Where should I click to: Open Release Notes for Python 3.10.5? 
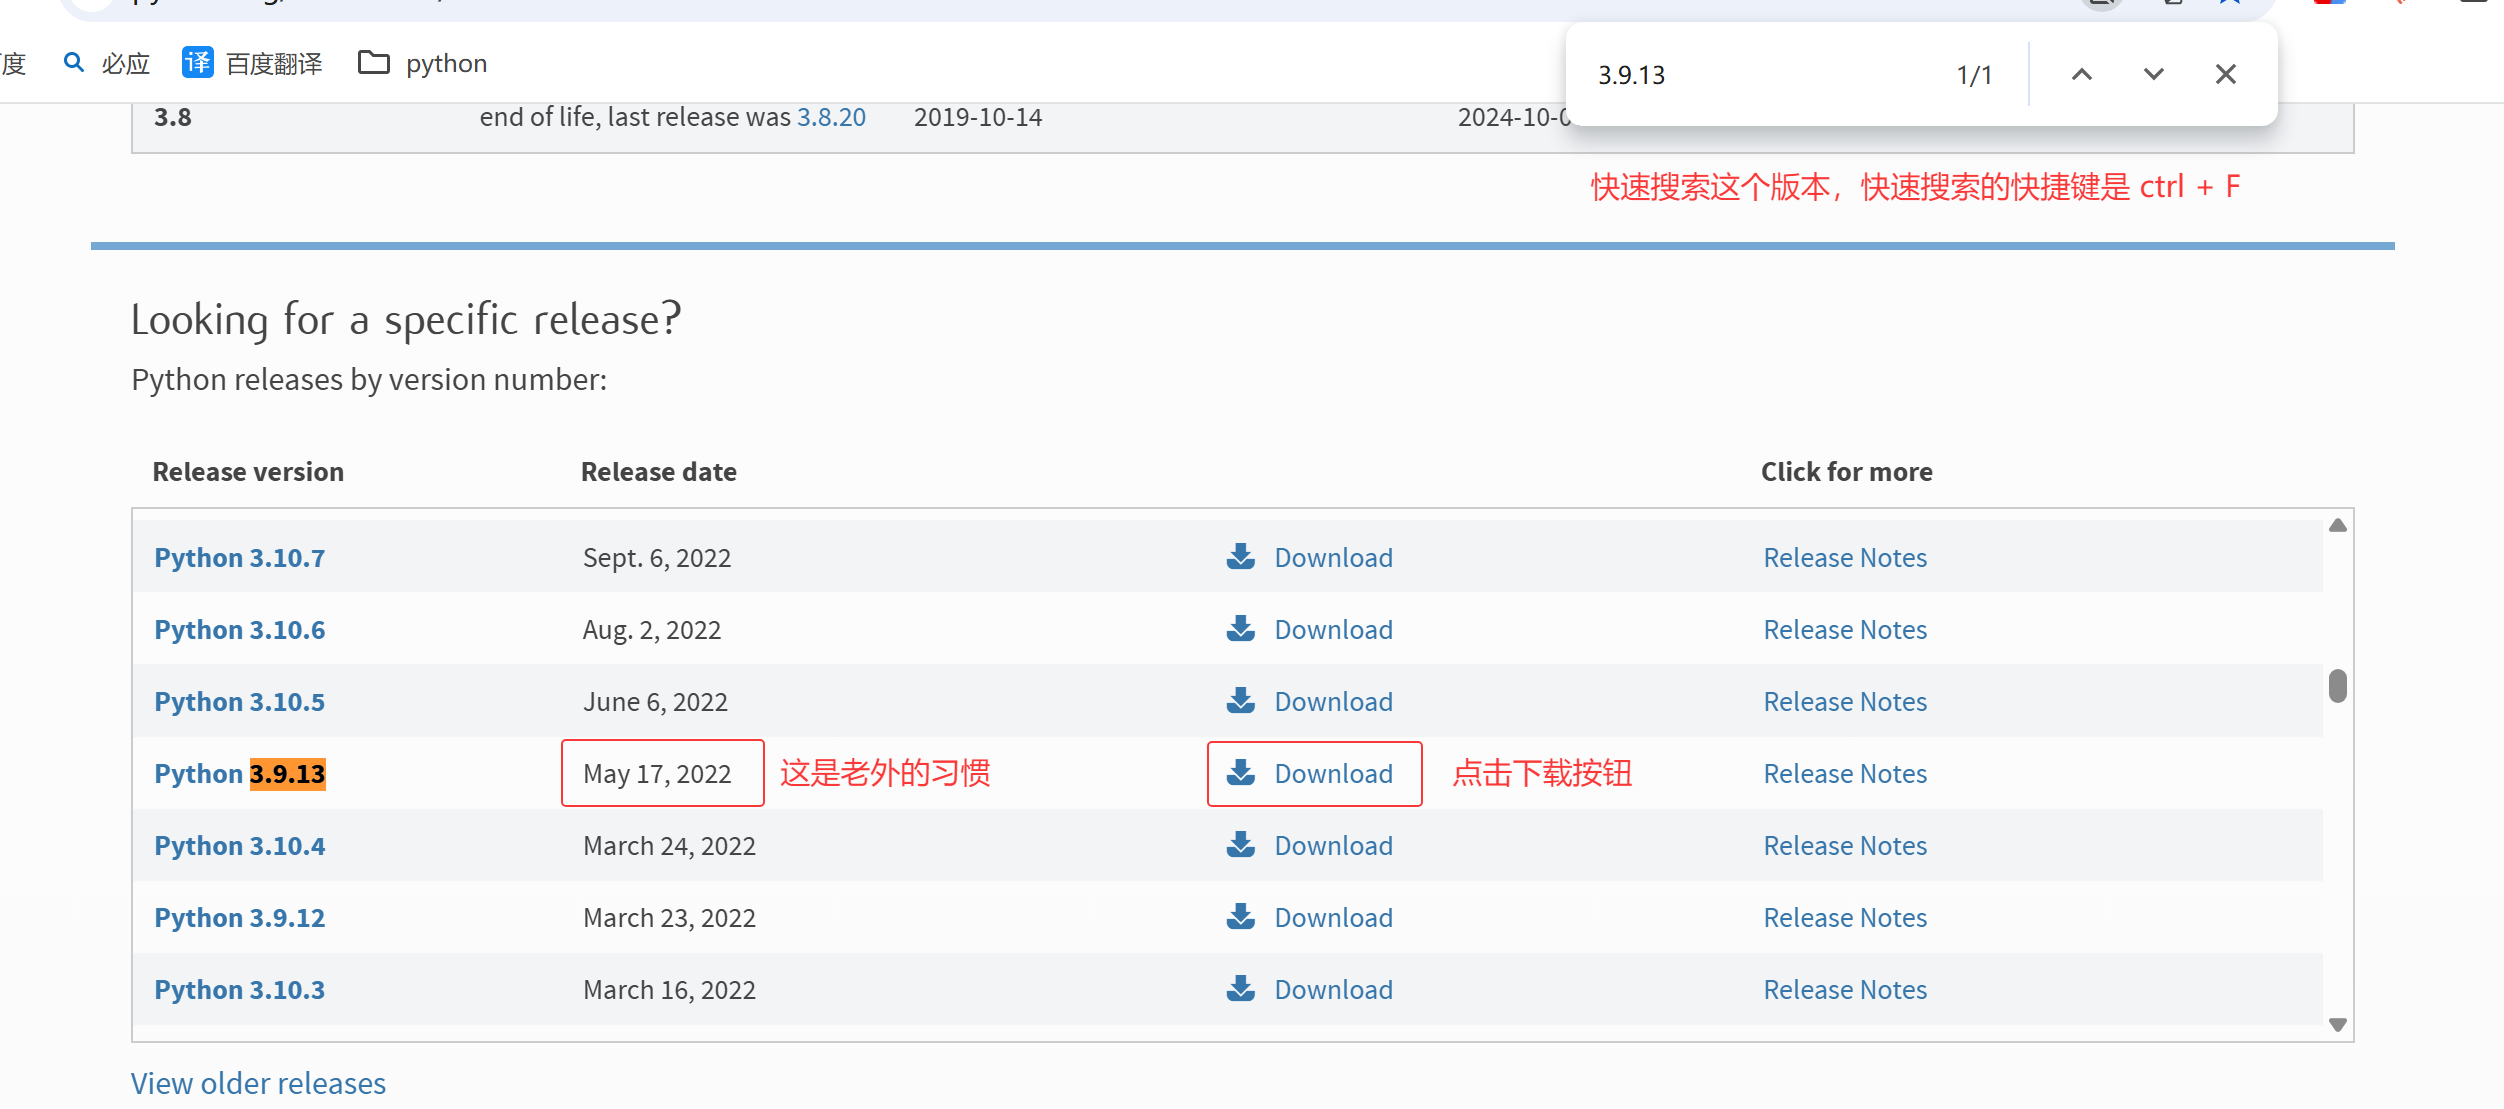(x=1844, y=702)
